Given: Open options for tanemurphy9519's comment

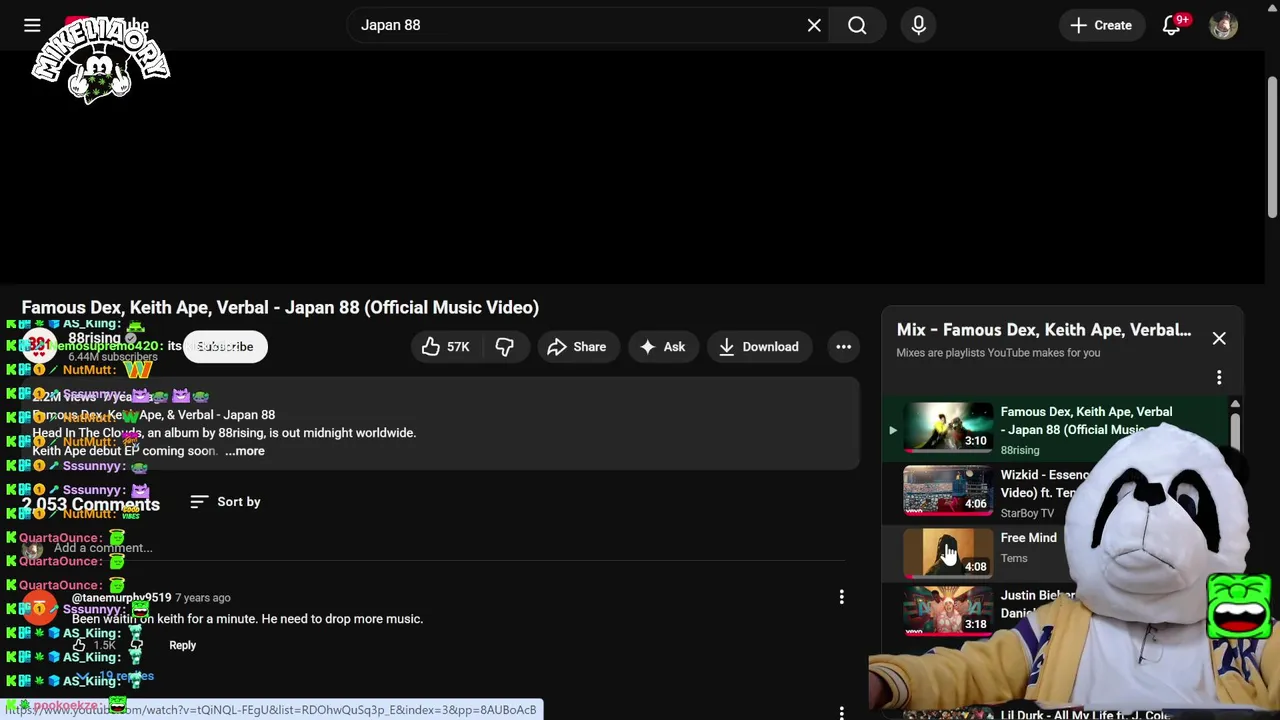Looking at the screenshot, I should click(x=841, y=598).
